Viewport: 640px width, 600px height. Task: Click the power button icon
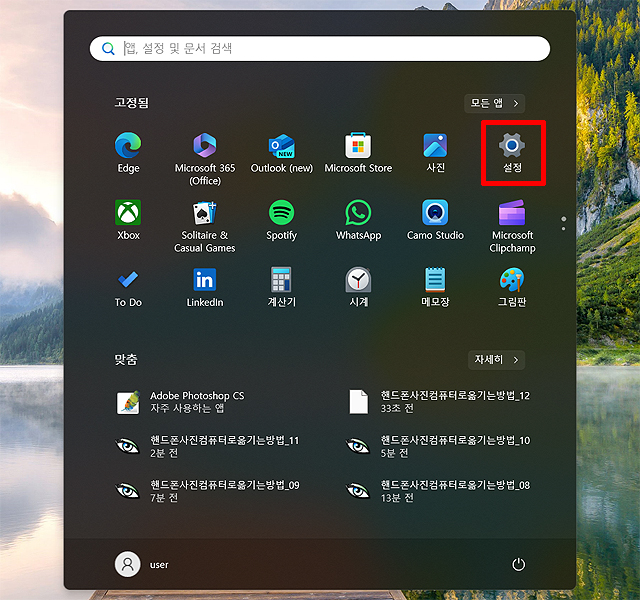pyautogui.click(x=518, y=564)
